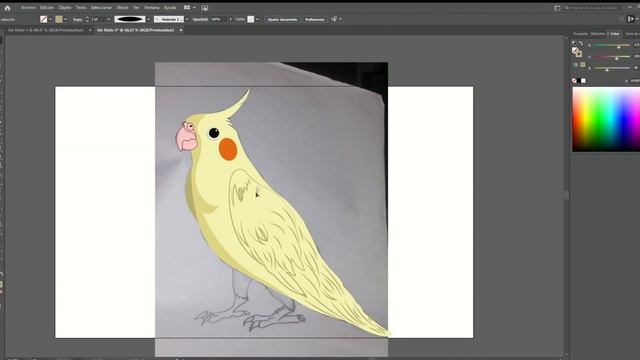Close the Sin título-2 document tab

point(181,30)
